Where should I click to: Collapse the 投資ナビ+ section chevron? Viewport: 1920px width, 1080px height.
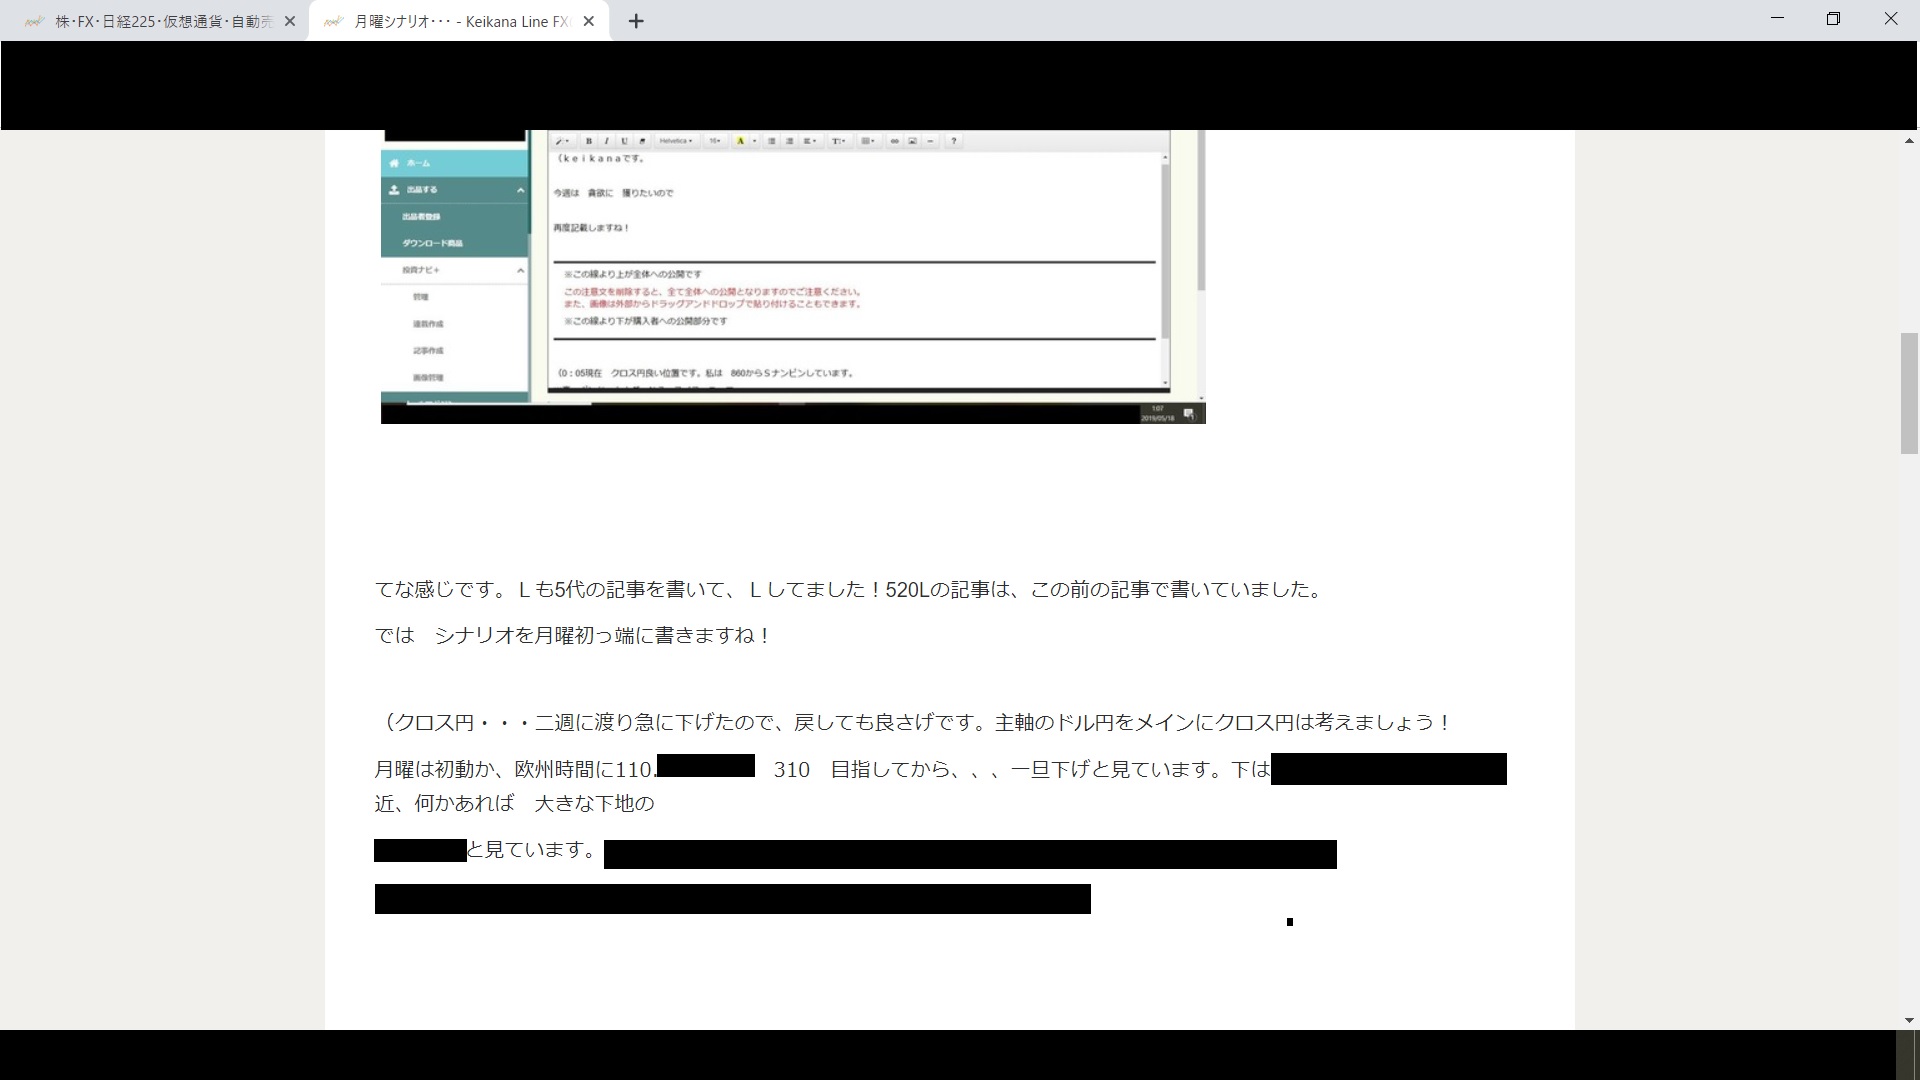tap(520, 270)
